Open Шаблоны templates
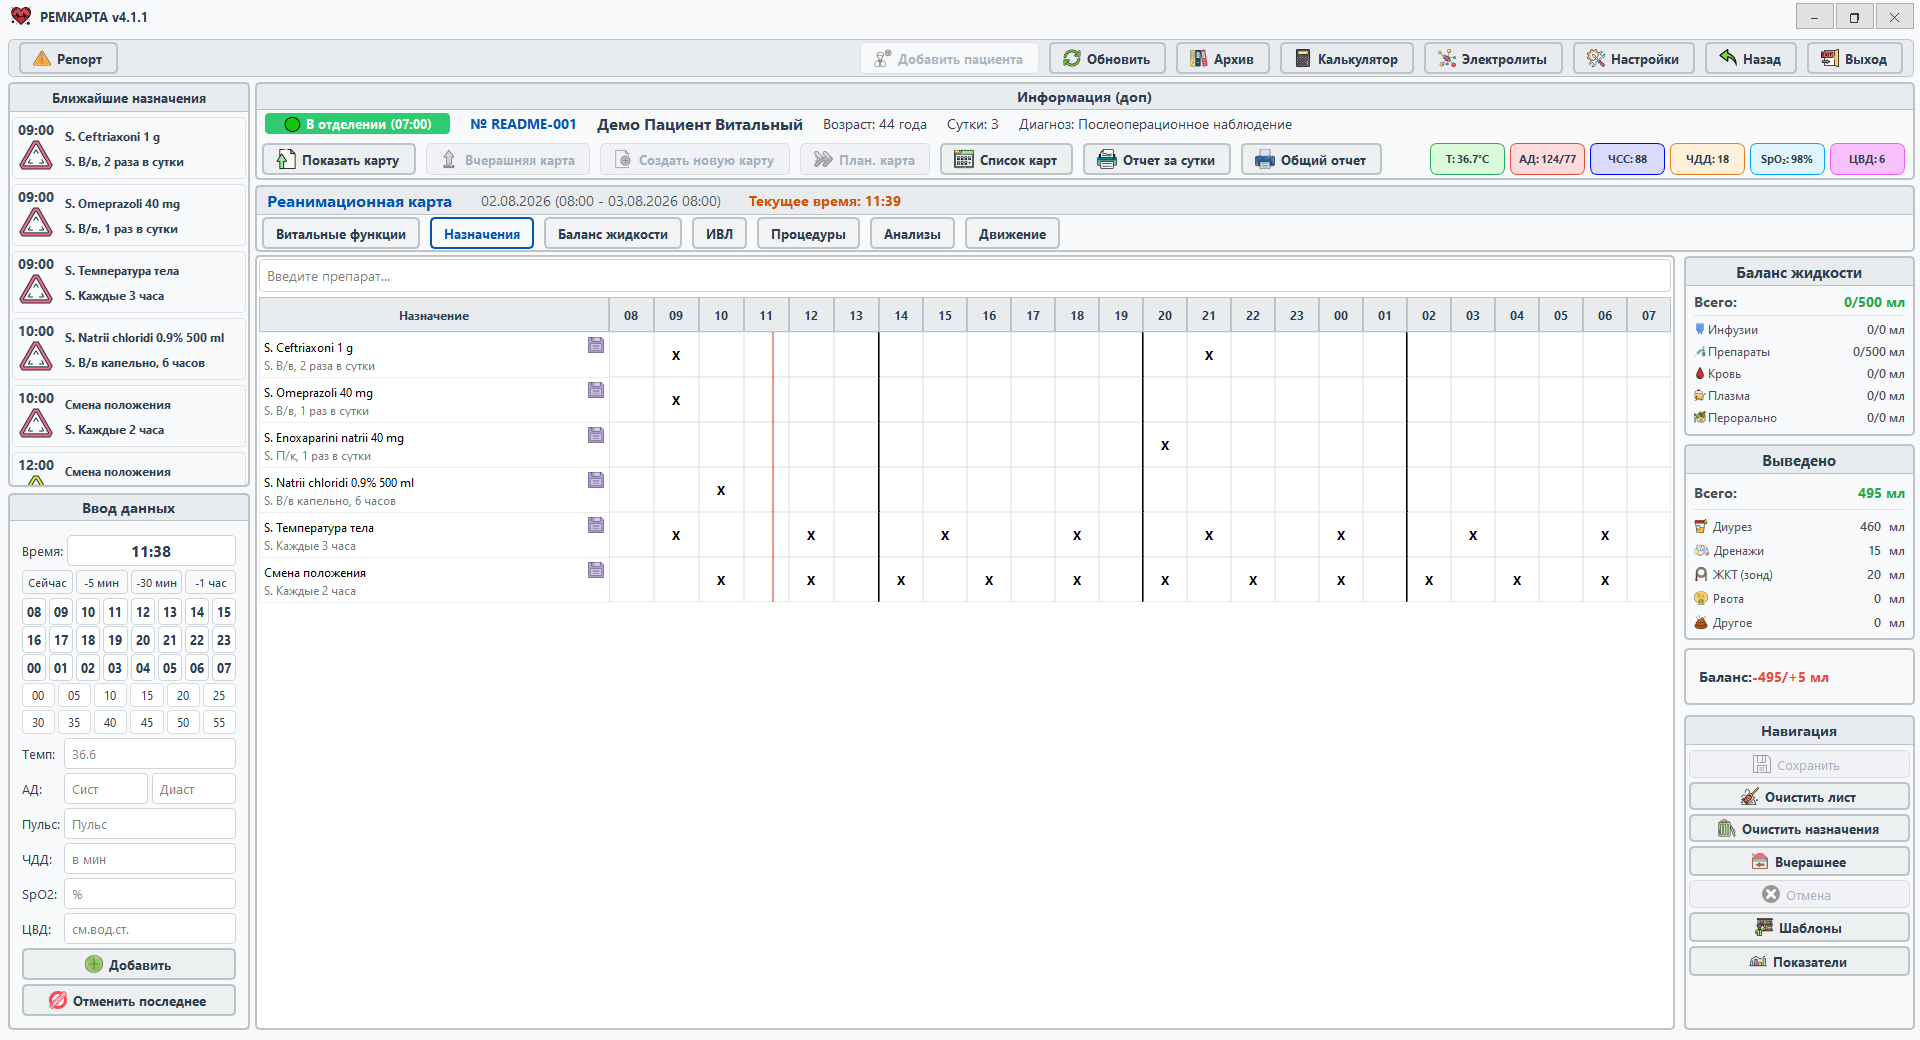1920x1040 pixels. pyautogui.click(x=1799, y=928)
